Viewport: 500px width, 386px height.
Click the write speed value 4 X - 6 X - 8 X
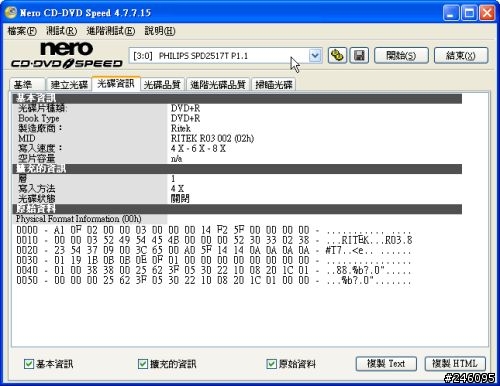[x=198, y=149]
